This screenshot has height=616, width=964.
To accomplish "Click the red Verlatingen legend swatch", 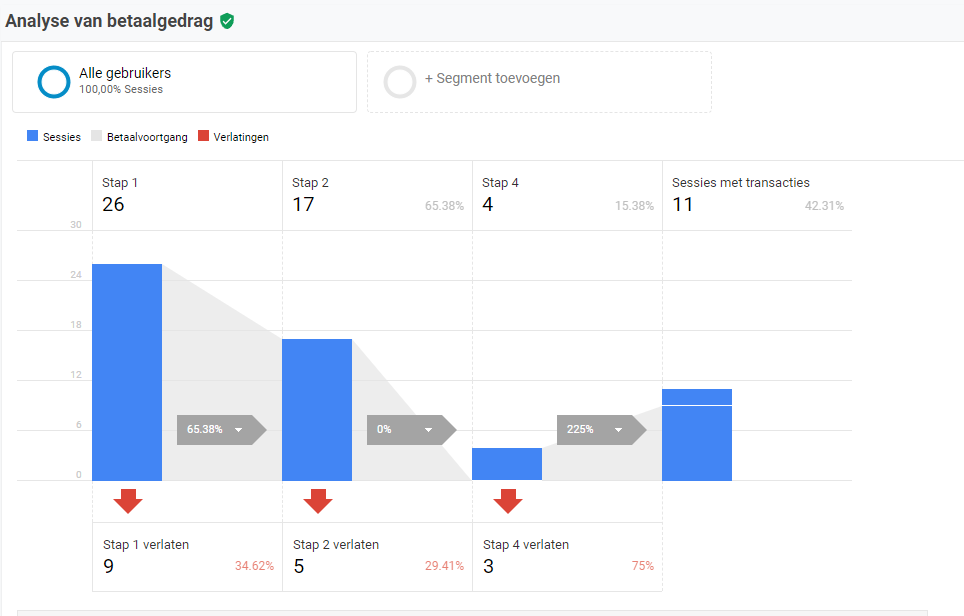I will (203, 136).
